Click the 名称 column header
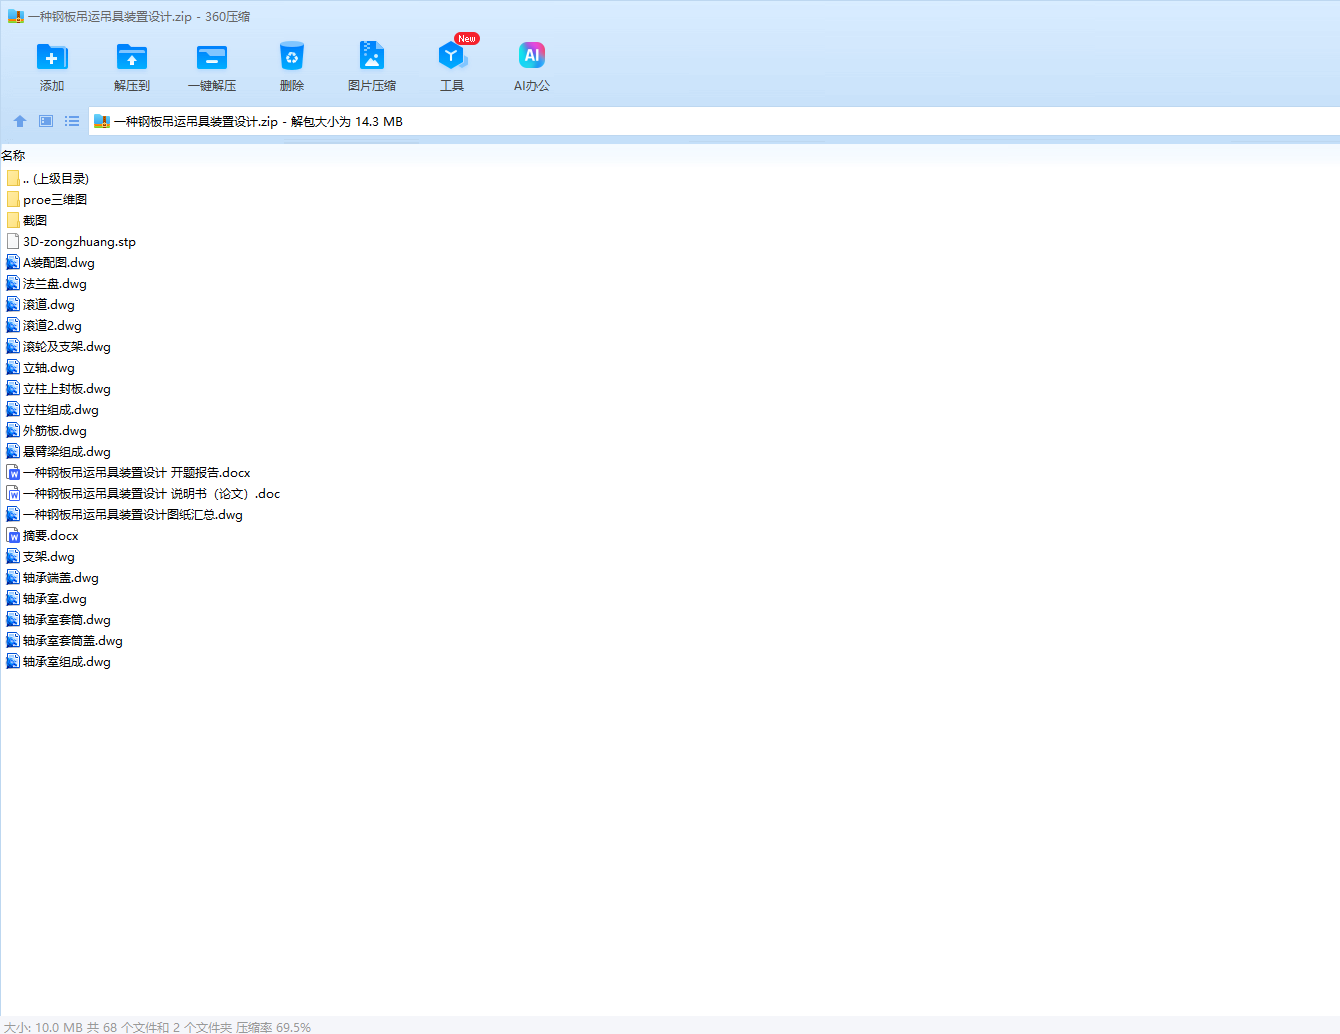 coord(13,156)
